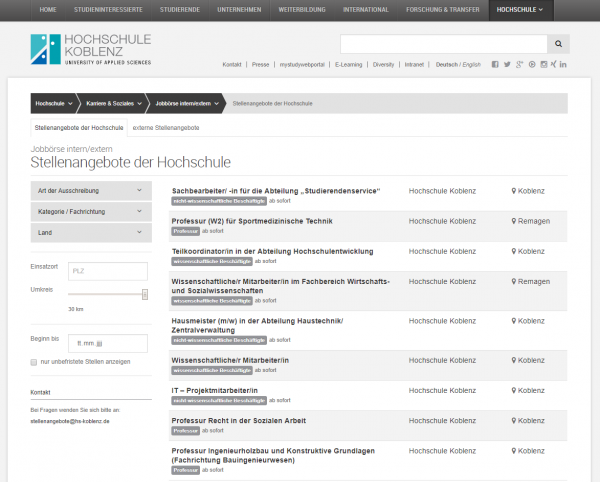
Task: Click the '30 km' Umkreis value
Action: click(x=76, y=309)
